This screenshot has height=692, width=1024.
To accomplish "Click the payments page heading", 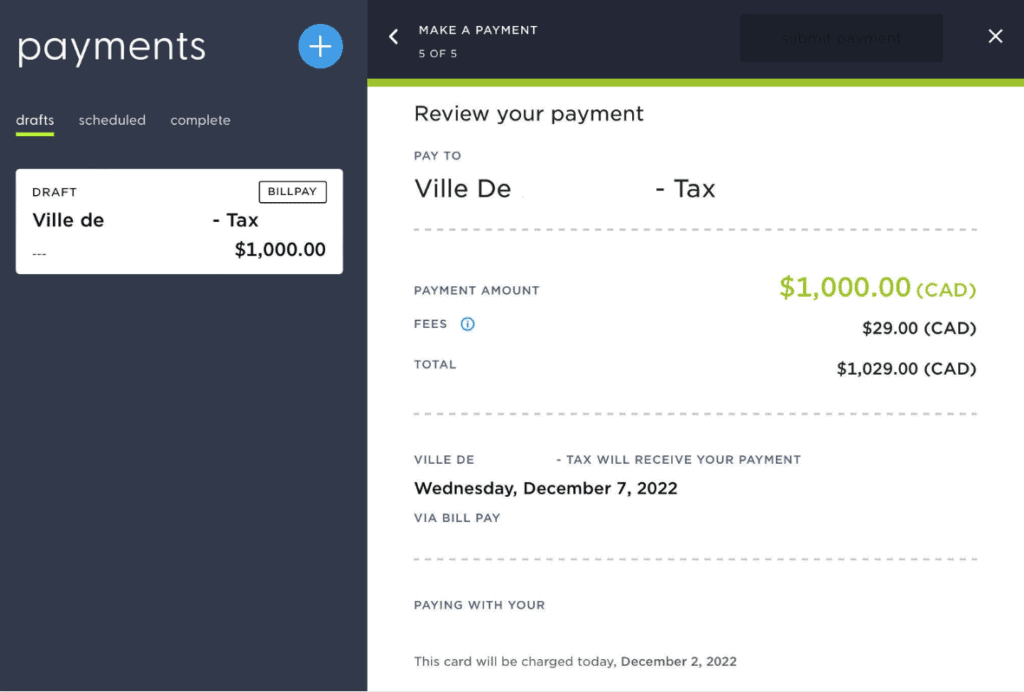I will (x=111, y=47).
